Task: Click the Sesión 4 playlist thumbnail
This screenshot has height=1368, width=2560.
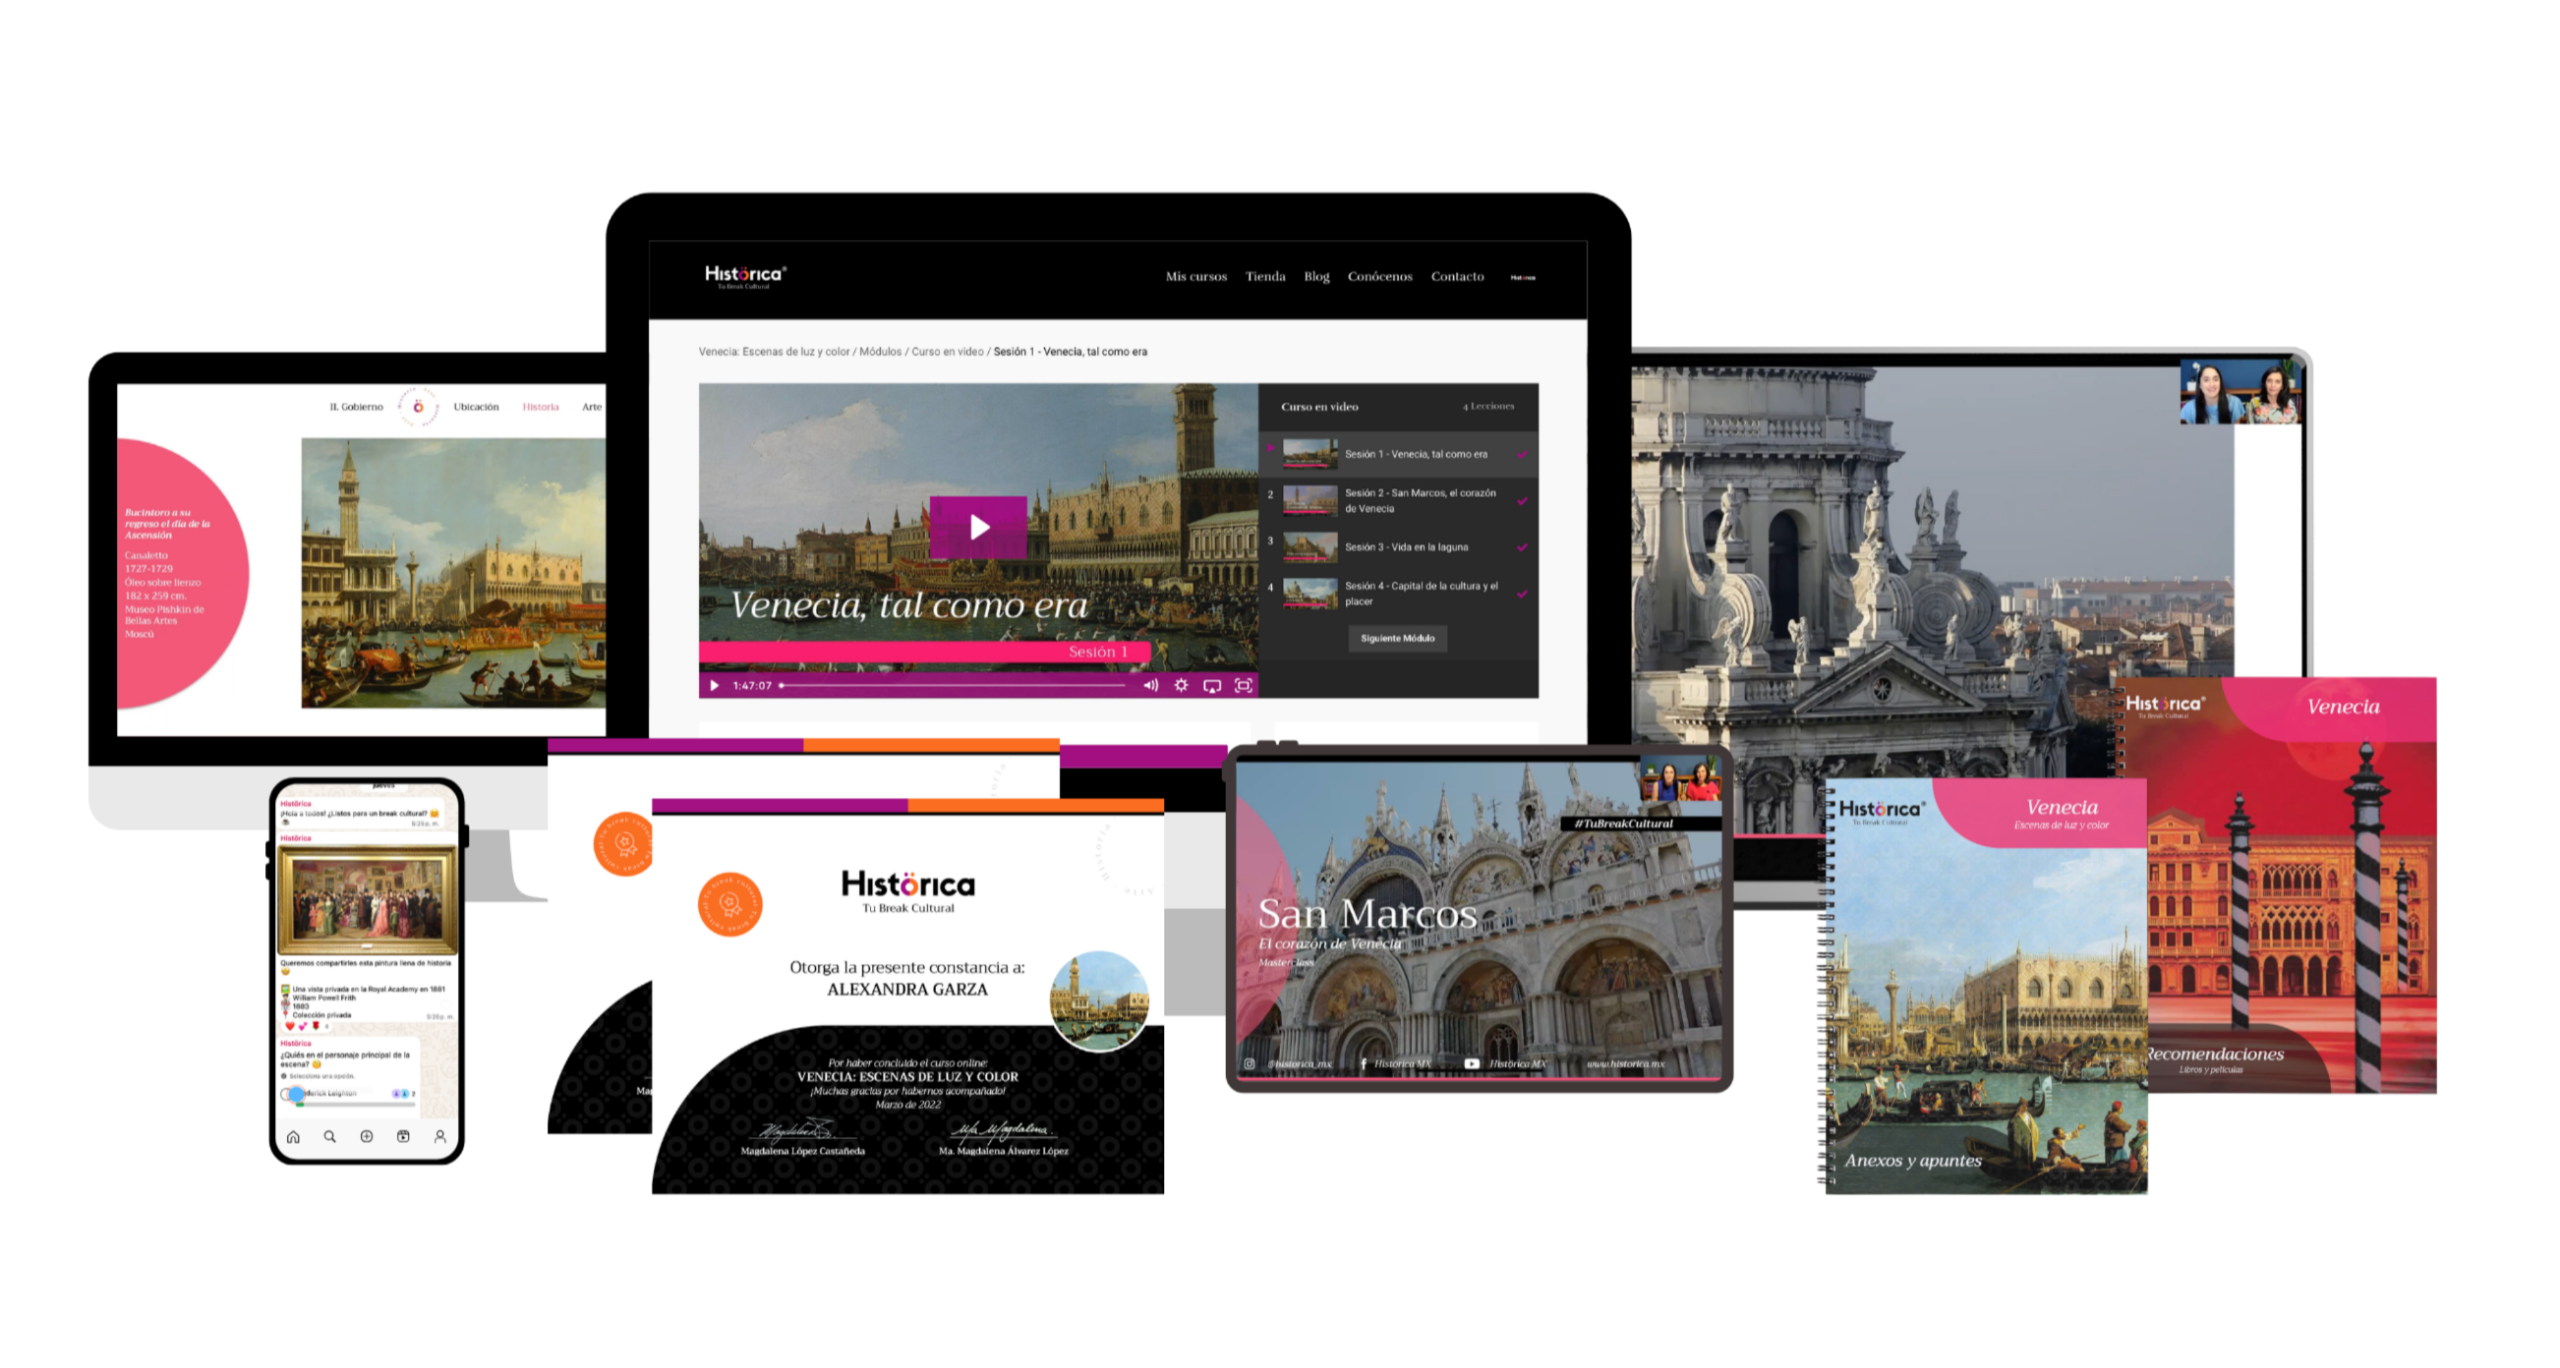Action: tap(1310, 594)
